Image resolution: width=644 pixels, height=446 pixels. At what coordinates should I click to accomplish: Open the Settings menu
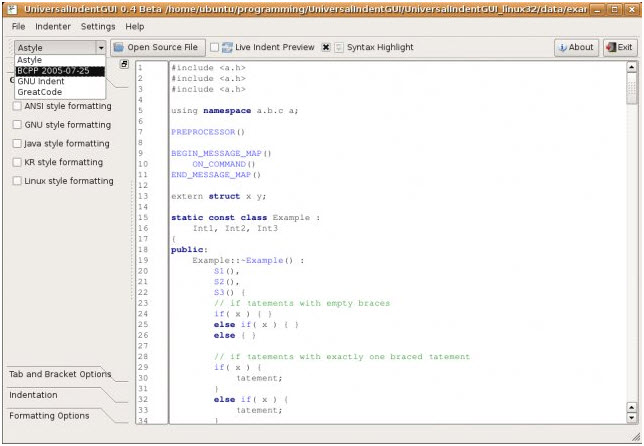98,27
